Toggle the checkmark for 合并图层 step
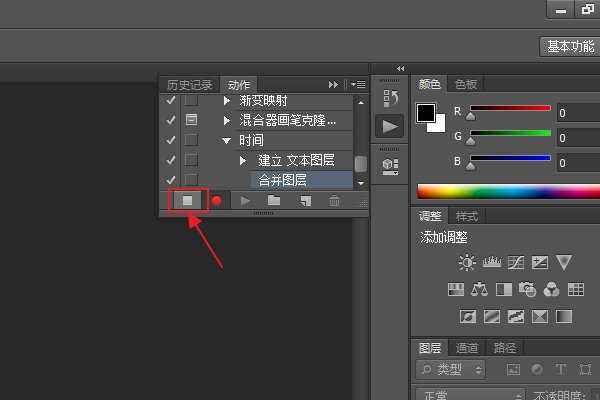 click(171, 180)
